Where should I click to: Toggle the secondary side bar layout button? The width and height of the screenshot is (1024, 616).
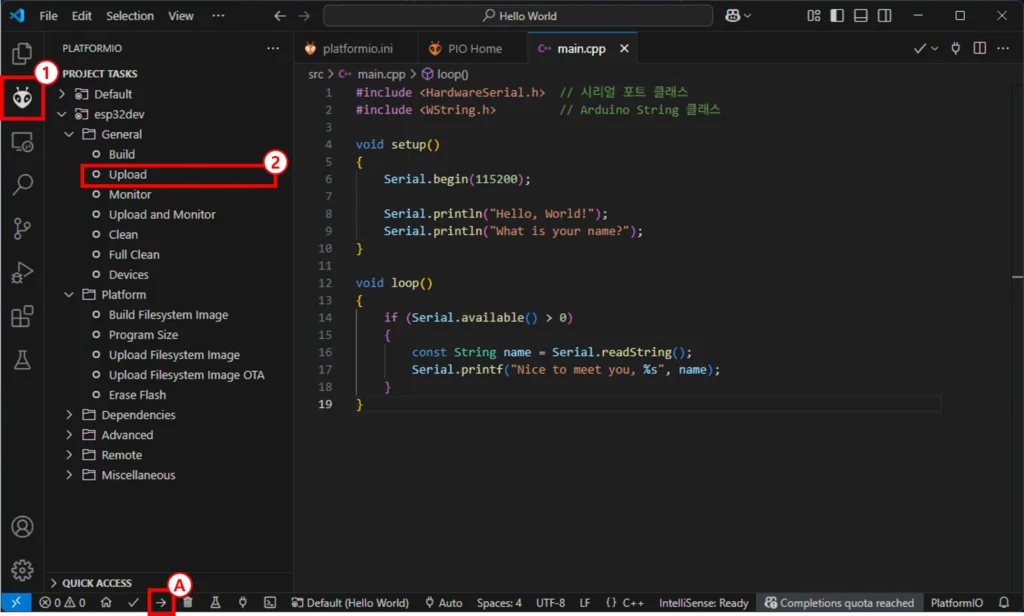coord(884,16)
